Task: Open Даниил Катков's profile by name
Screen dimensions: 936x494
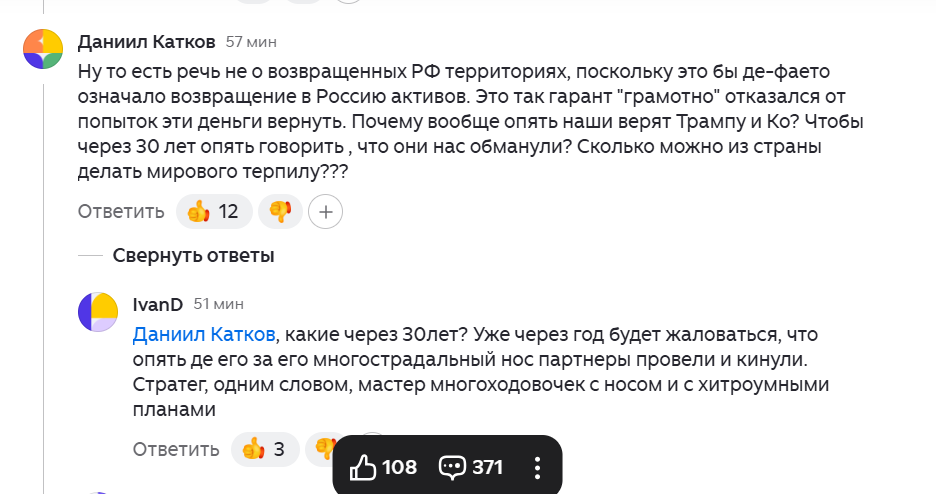Action: point(146,42)
